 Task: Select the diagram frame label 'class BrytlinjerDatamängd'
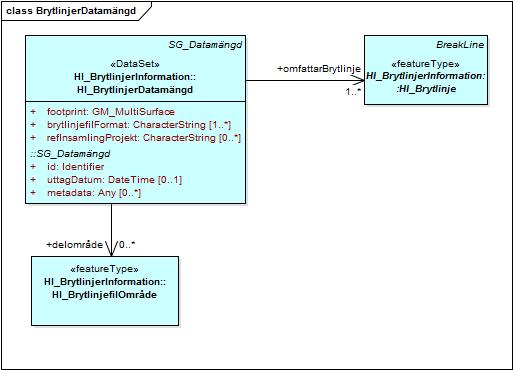[x=71, y=11]
